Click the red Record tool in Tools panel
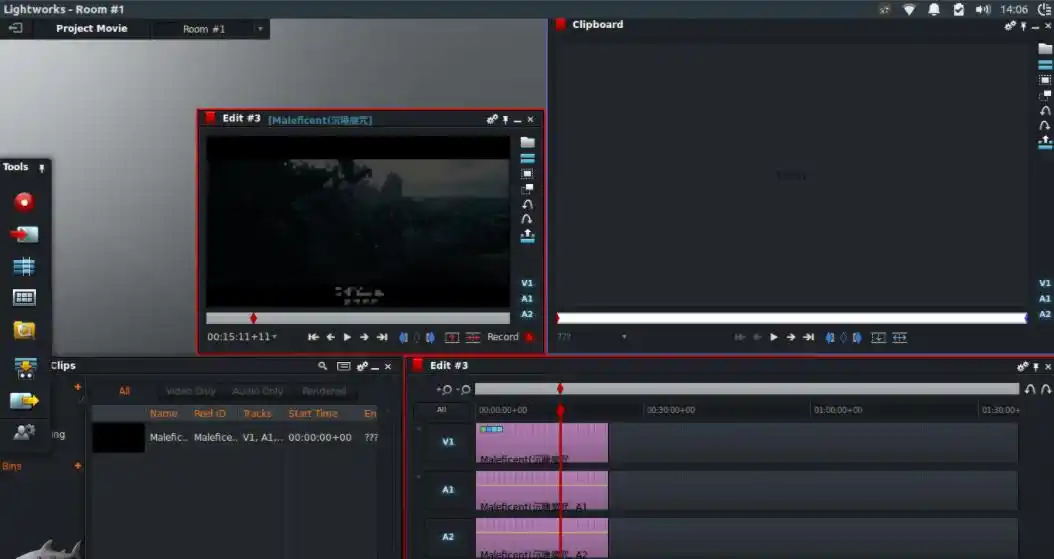This screenshot has width=1054, height=559. point(24,202)
